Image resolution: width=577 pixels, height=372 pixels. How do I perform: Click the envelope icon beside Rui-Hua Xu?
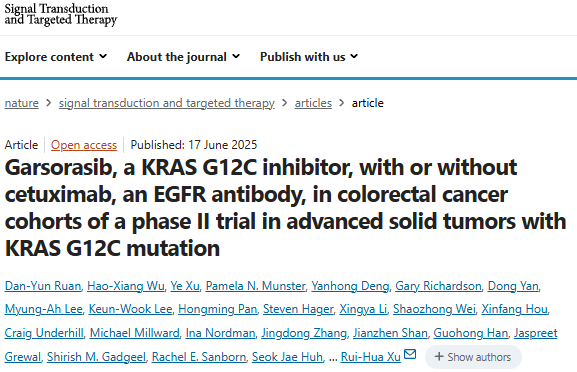coord(410,354)
